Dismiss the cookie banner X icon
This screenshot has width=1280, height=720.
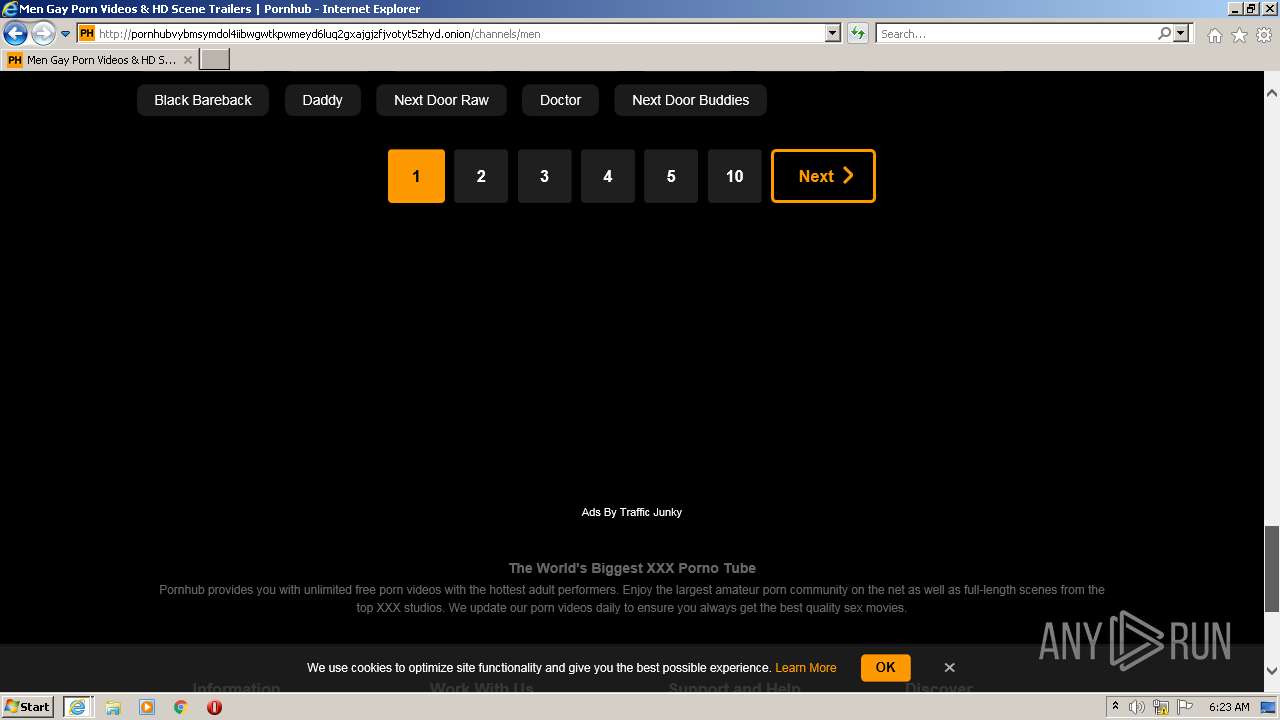pyautogui.click(x=950, y=667)
